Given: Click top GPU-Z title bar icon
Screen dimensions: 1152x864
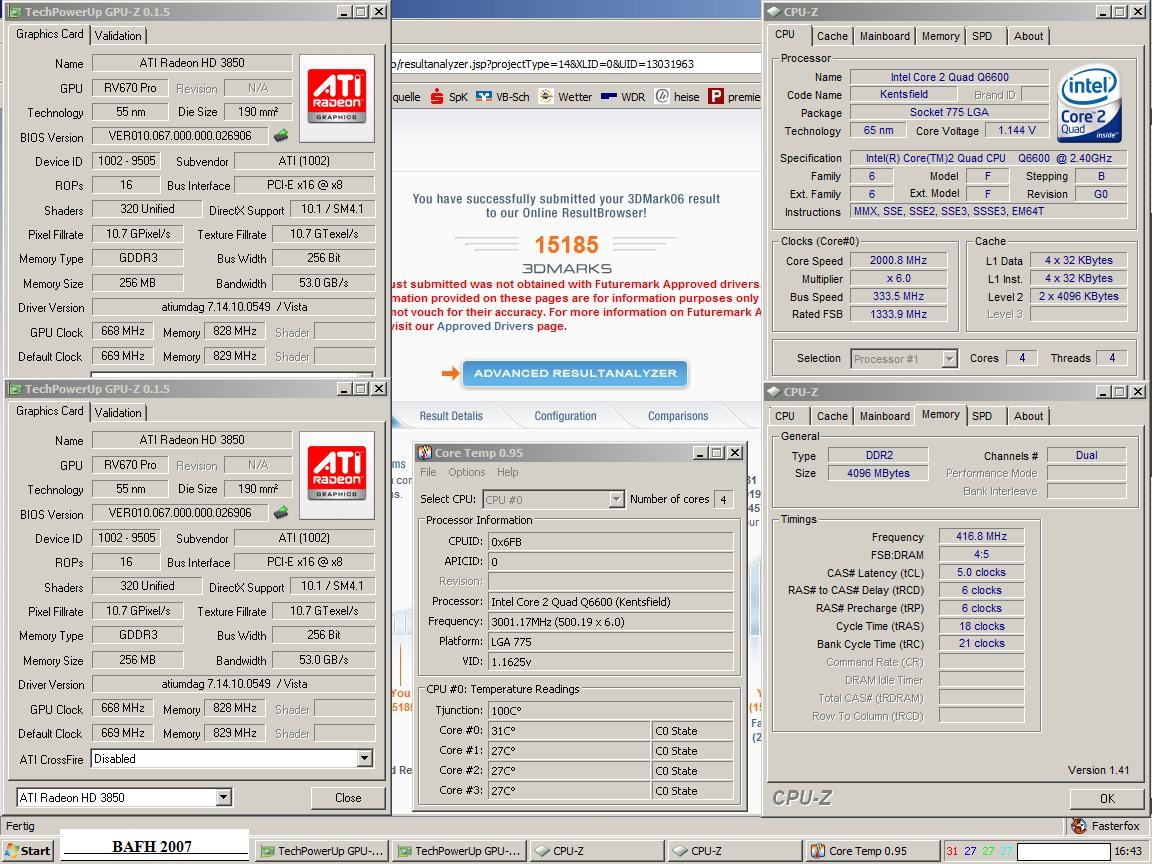Looking at the screenshot, I should pyautogui.click(x=14, y=12).
